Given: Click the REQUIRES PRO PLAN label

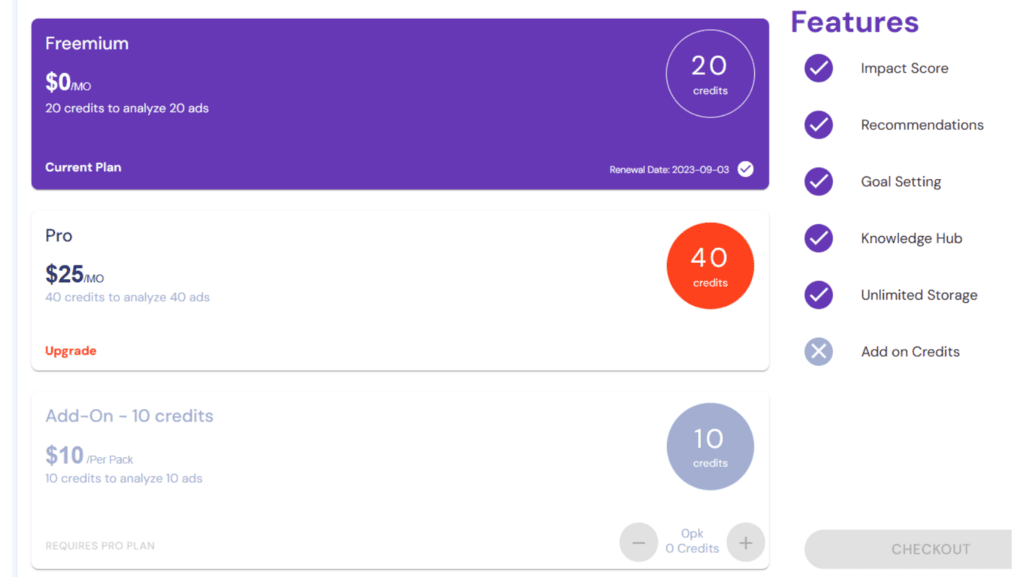Looking at the screenshot, I should point(98,545).
